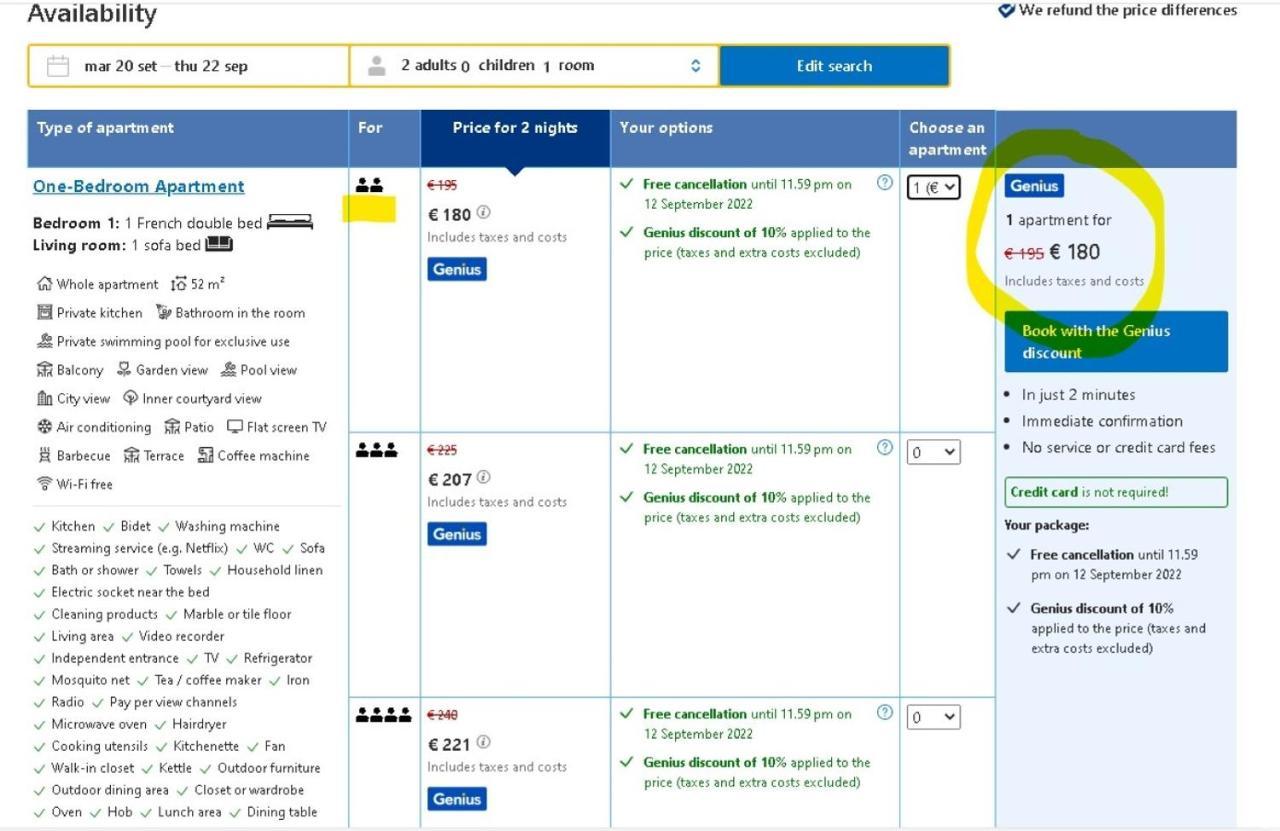Click the Availability heading
1280x831 pixels.
[92, 14]
